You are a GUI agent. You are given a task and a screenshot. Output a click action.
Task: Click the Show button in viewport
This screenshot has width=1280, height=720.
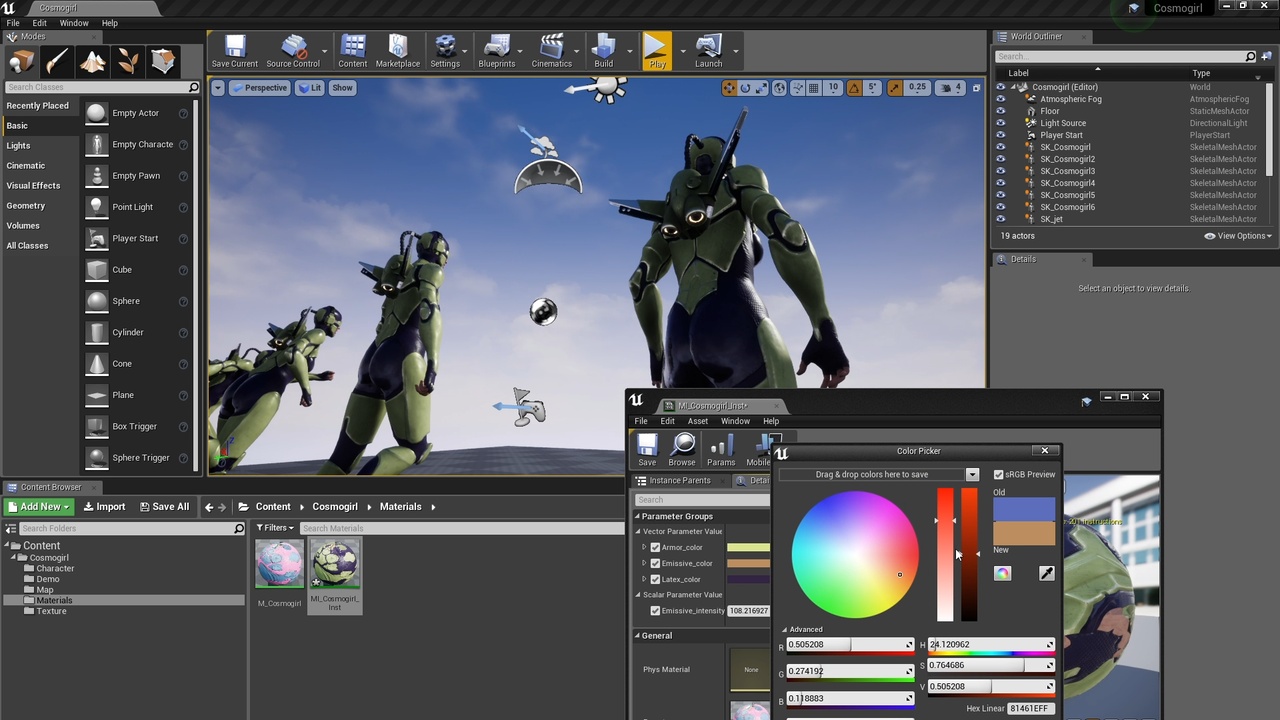(x=342, y=88)
